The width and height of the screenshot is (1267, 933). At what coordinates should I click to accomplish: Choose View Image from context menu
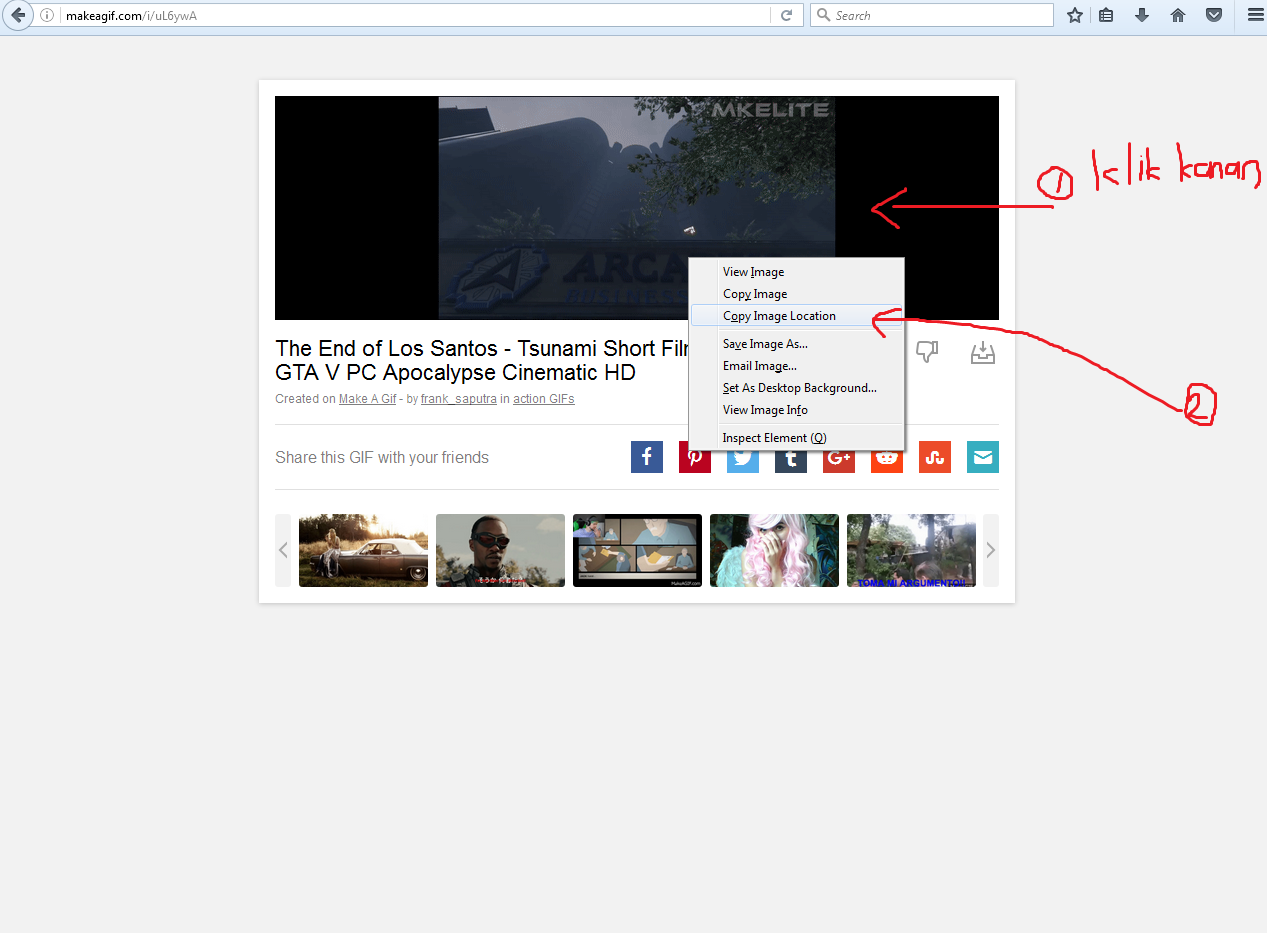[x=797, y=272]
